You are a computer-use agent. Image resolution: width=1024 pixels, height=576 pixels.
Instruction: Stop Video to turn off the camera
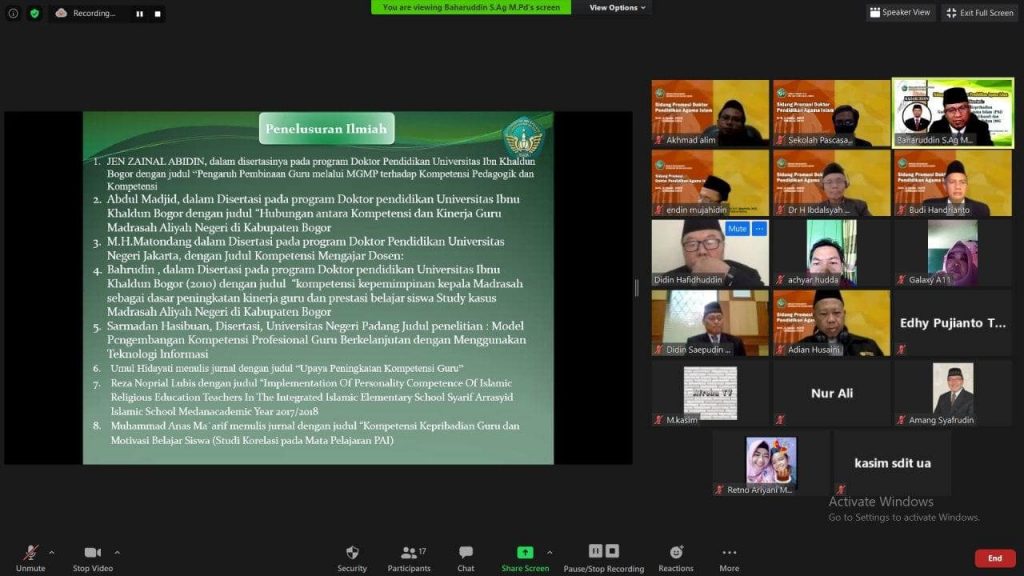click(93, 557)
